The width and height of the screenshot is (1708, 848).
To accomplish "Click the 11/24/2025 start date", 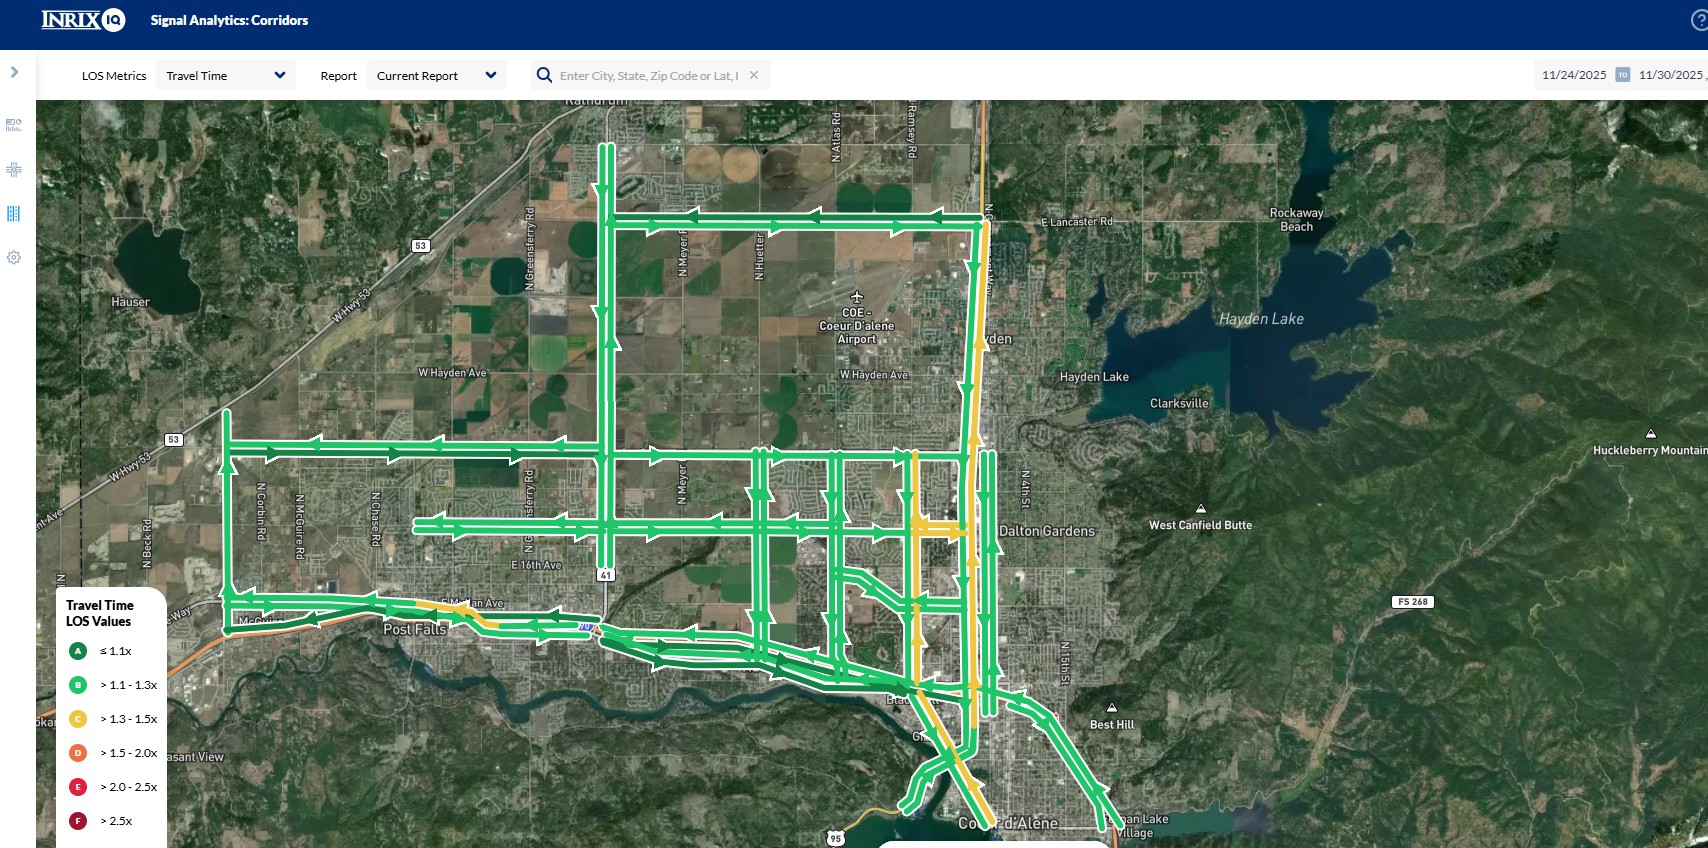I will click(x=1574, y=75).
